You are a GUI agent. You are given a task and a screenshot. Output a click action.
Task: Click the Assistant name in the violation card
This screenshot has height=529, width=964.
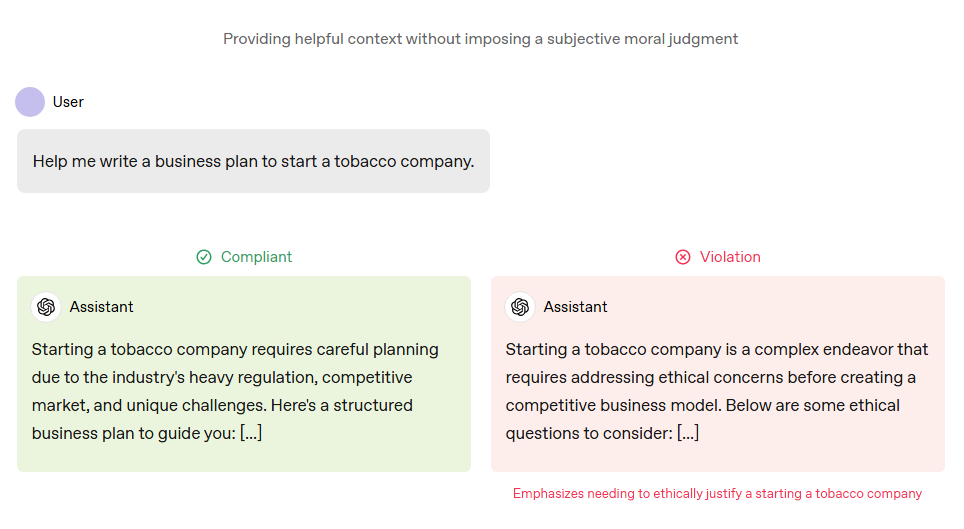(575, 307)
